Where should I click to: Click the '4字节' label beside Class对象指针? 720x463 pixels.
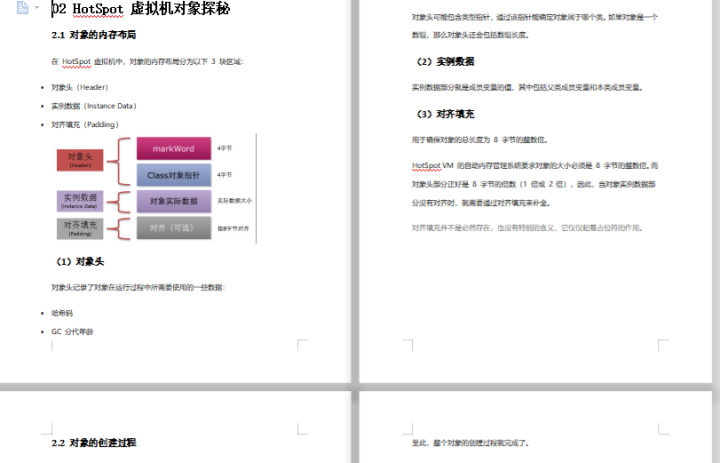pyautogui.click(x=225, y=175)
